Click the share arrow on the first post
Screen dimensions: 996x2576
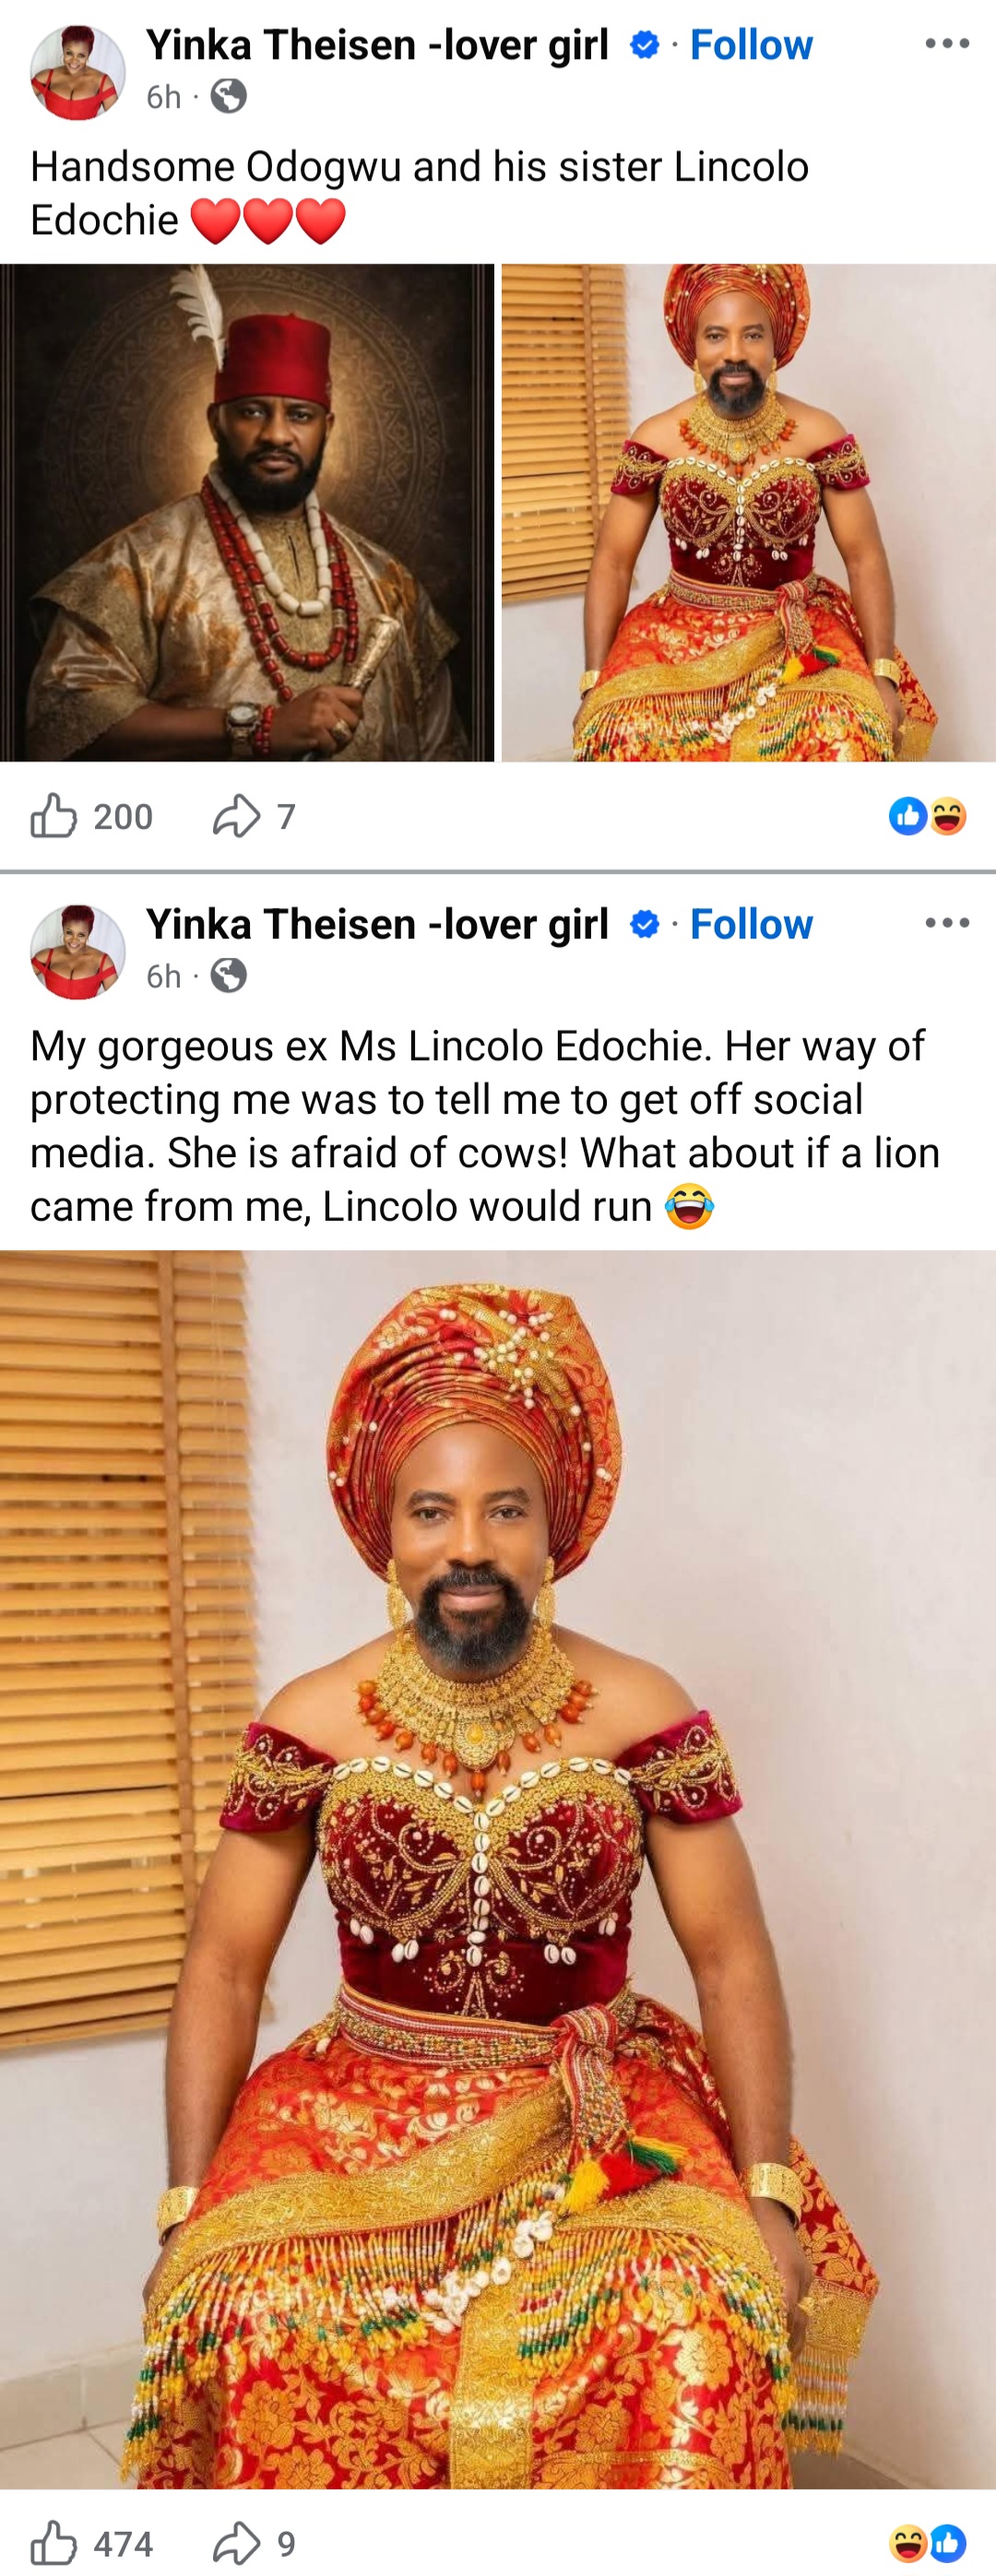coord(239,817)
